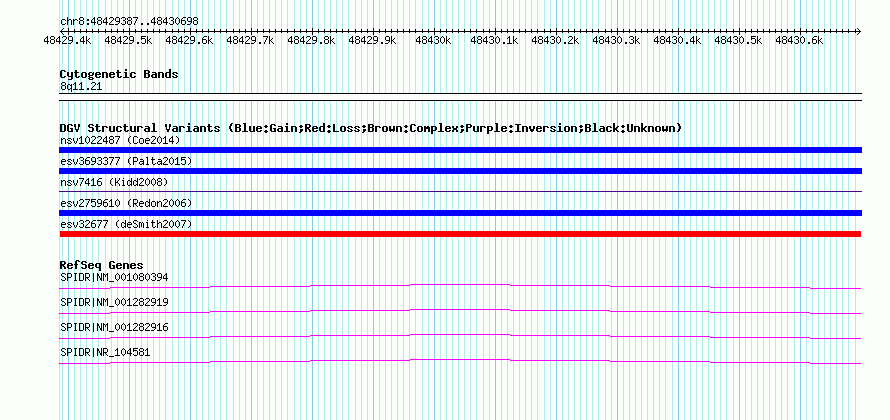
Task: Click the 48430k ruler tick label
Action: (433, 40)
